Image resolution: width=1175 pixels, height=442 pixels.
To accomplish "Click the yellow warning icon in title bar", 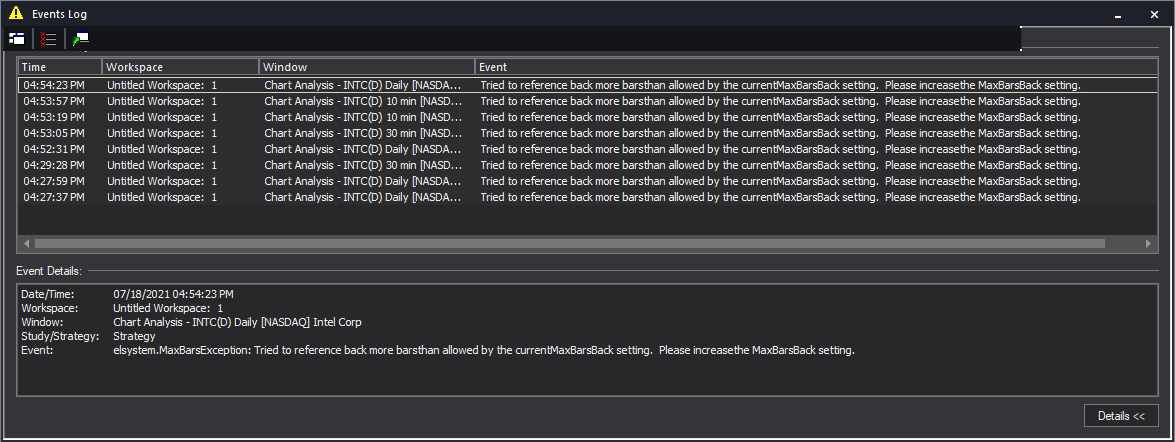I will (15, 13).
